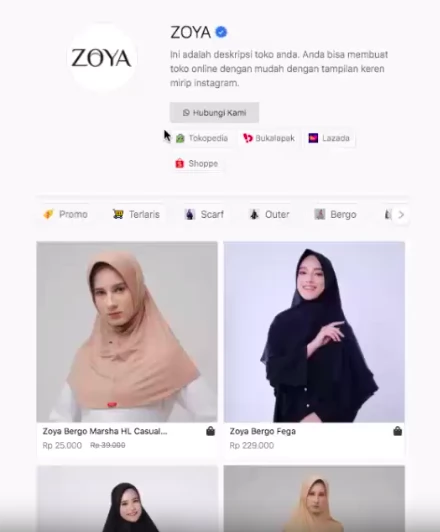This screenshot has width=440, height=532.
Task: Open the Bukalapak store link
Action: [x=269, y=138]
